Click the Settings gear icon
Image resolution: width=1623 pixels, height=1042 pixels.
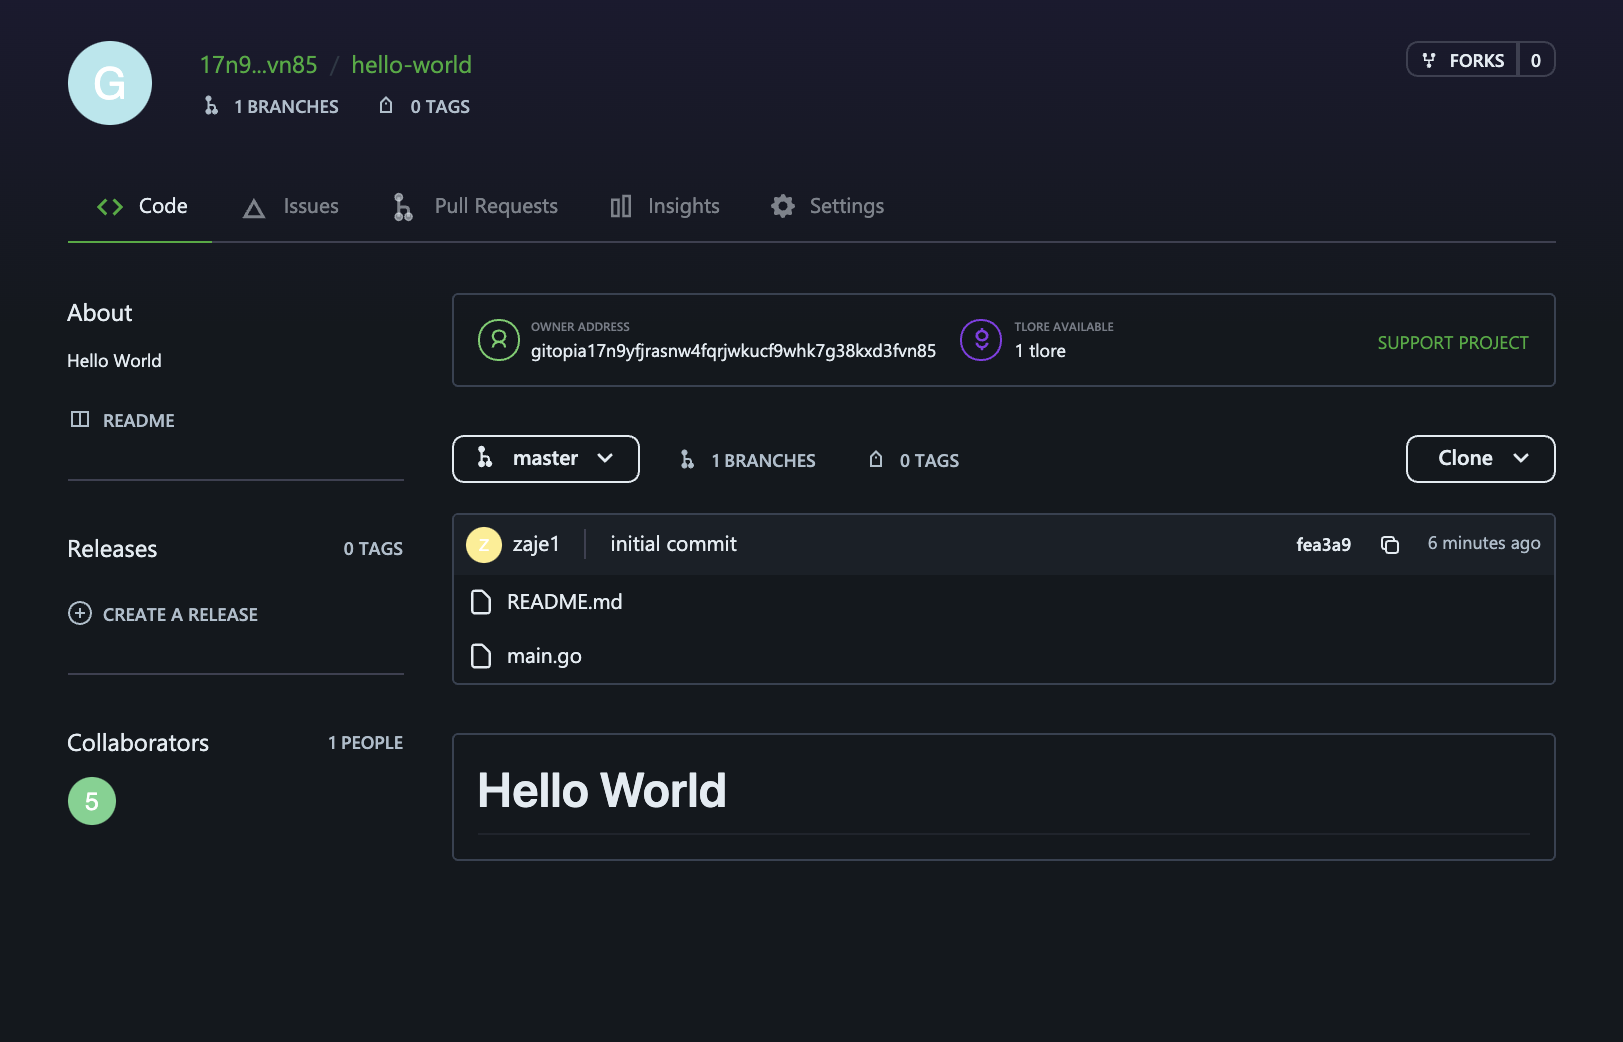pos(783,206)
